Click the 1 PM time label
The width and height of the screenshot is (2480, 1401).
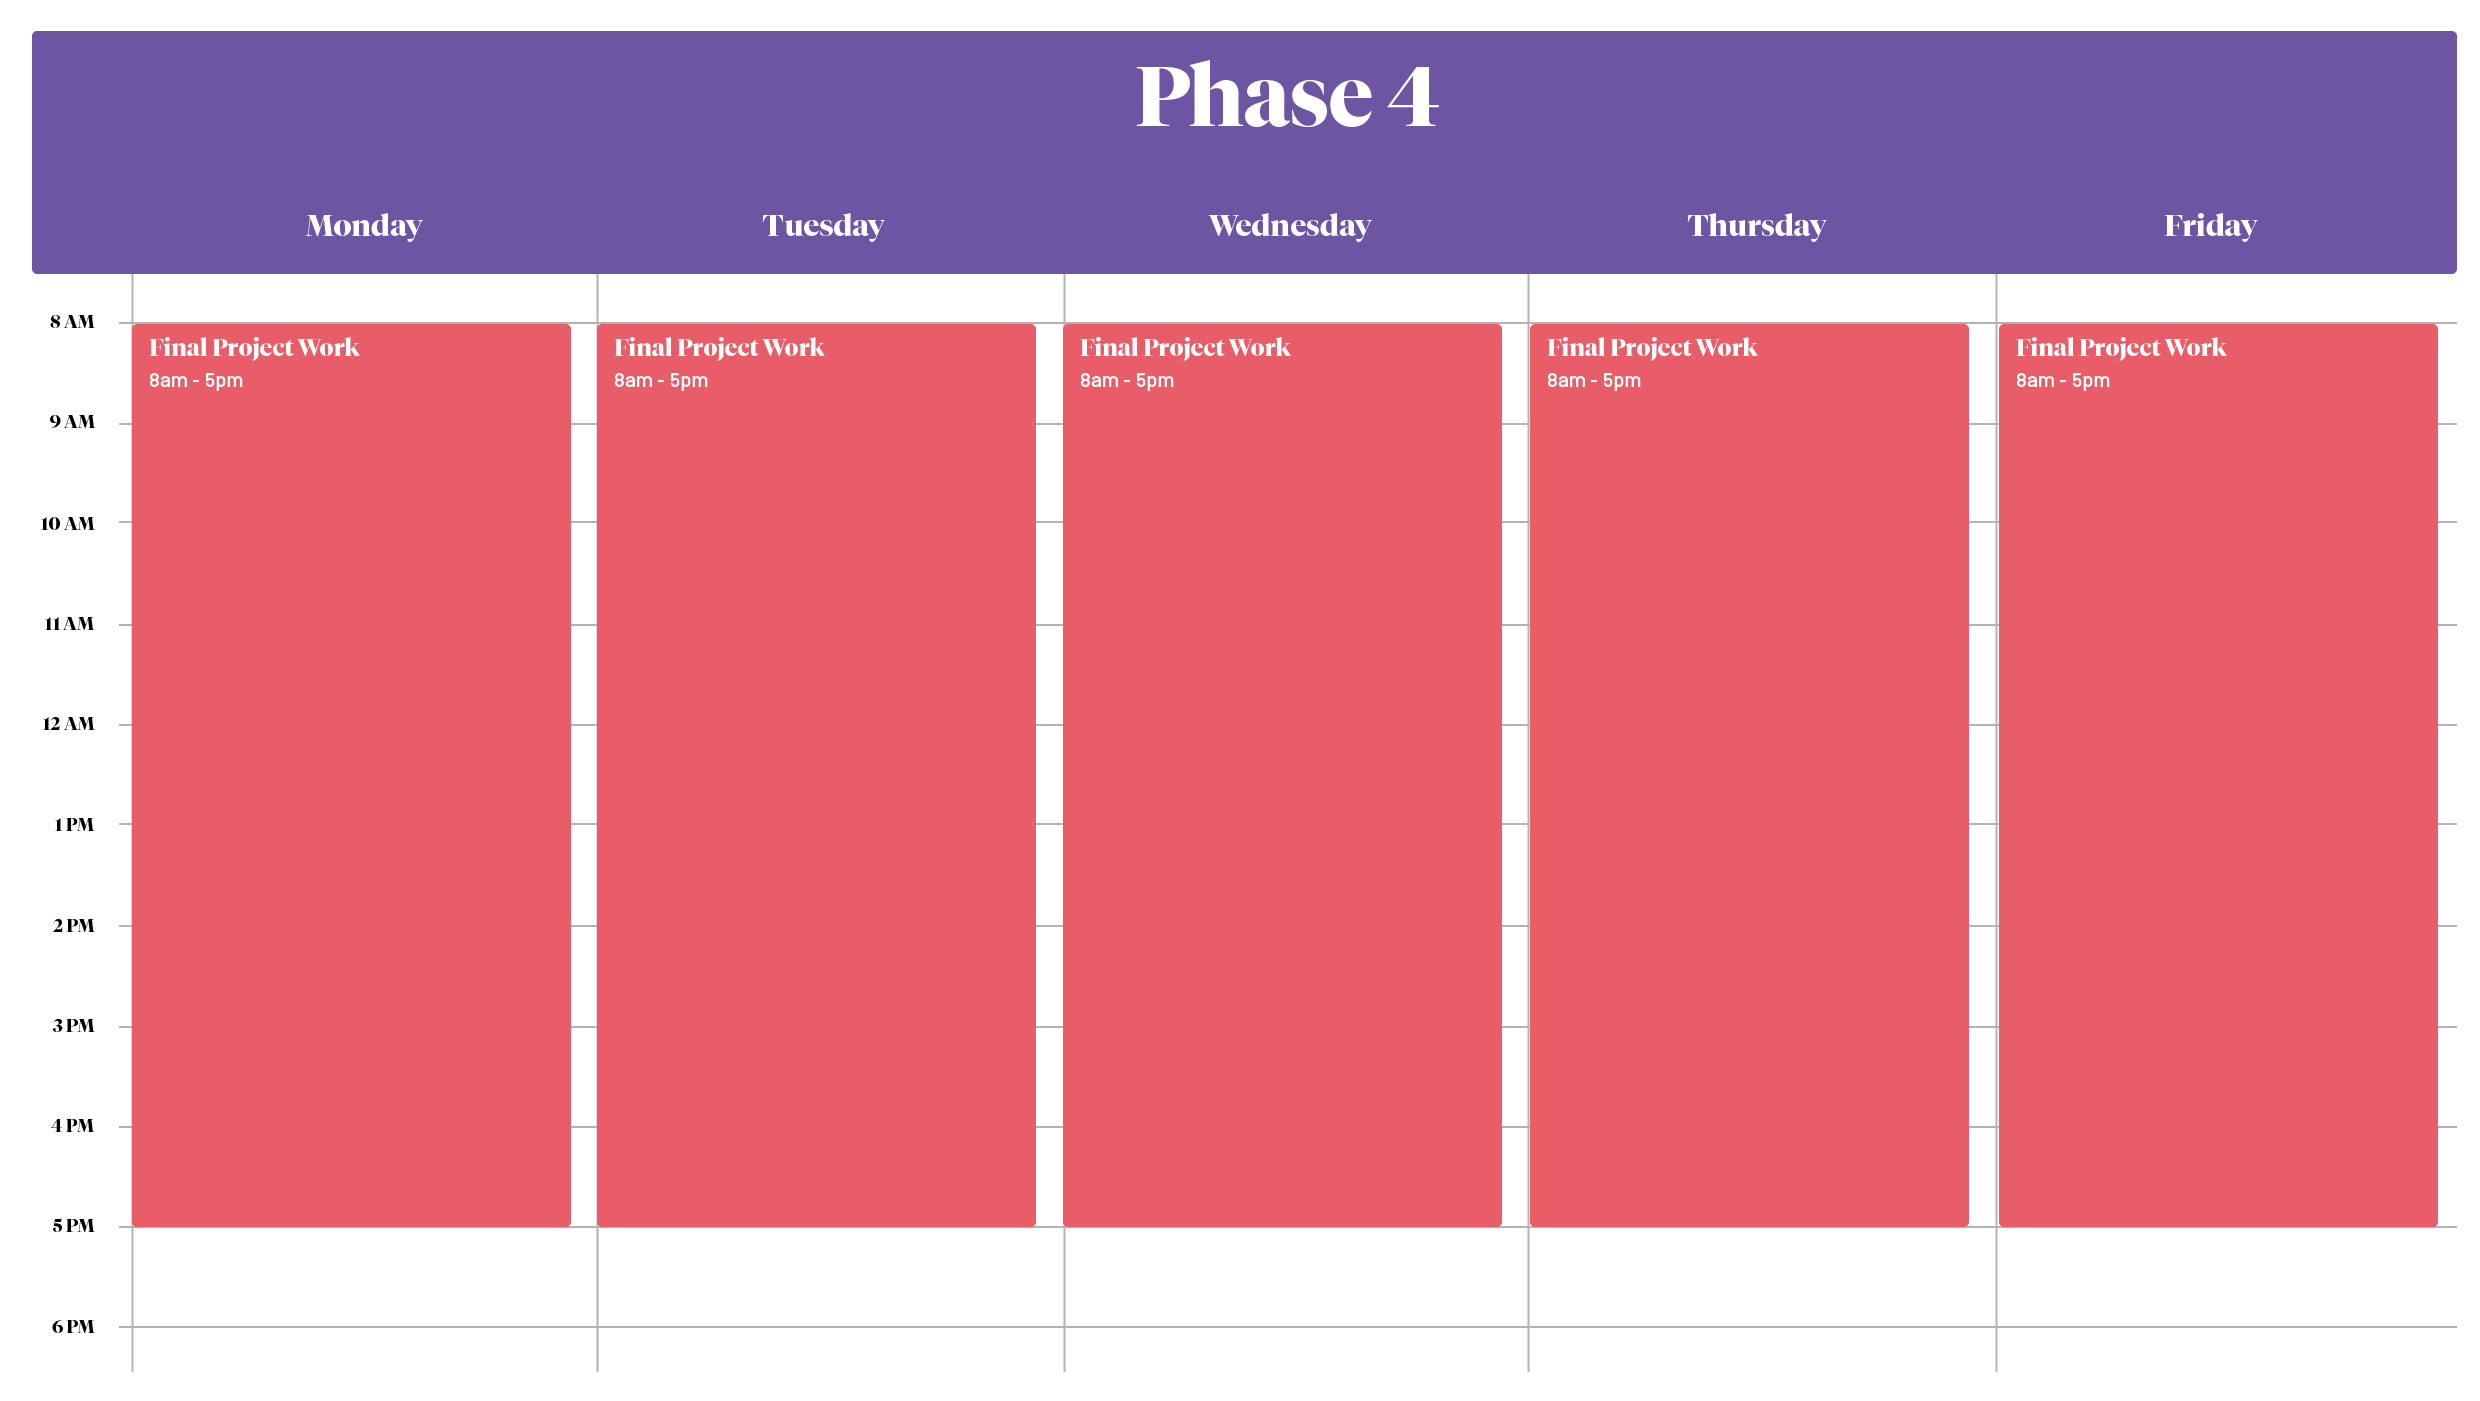click(x=74, y=825)
